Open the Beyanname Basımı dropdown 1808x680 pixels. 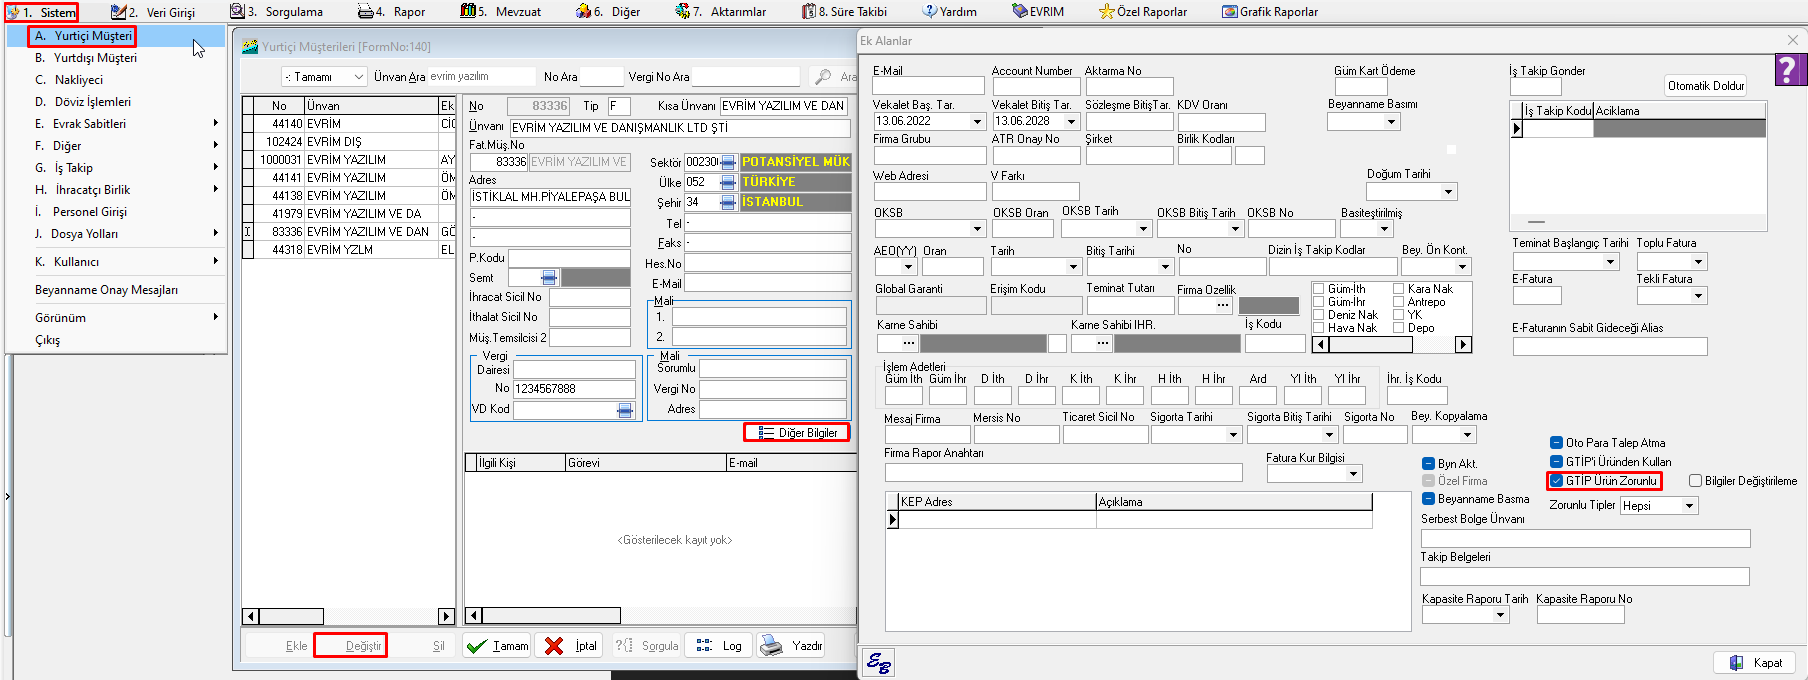tap(1391, 122)
